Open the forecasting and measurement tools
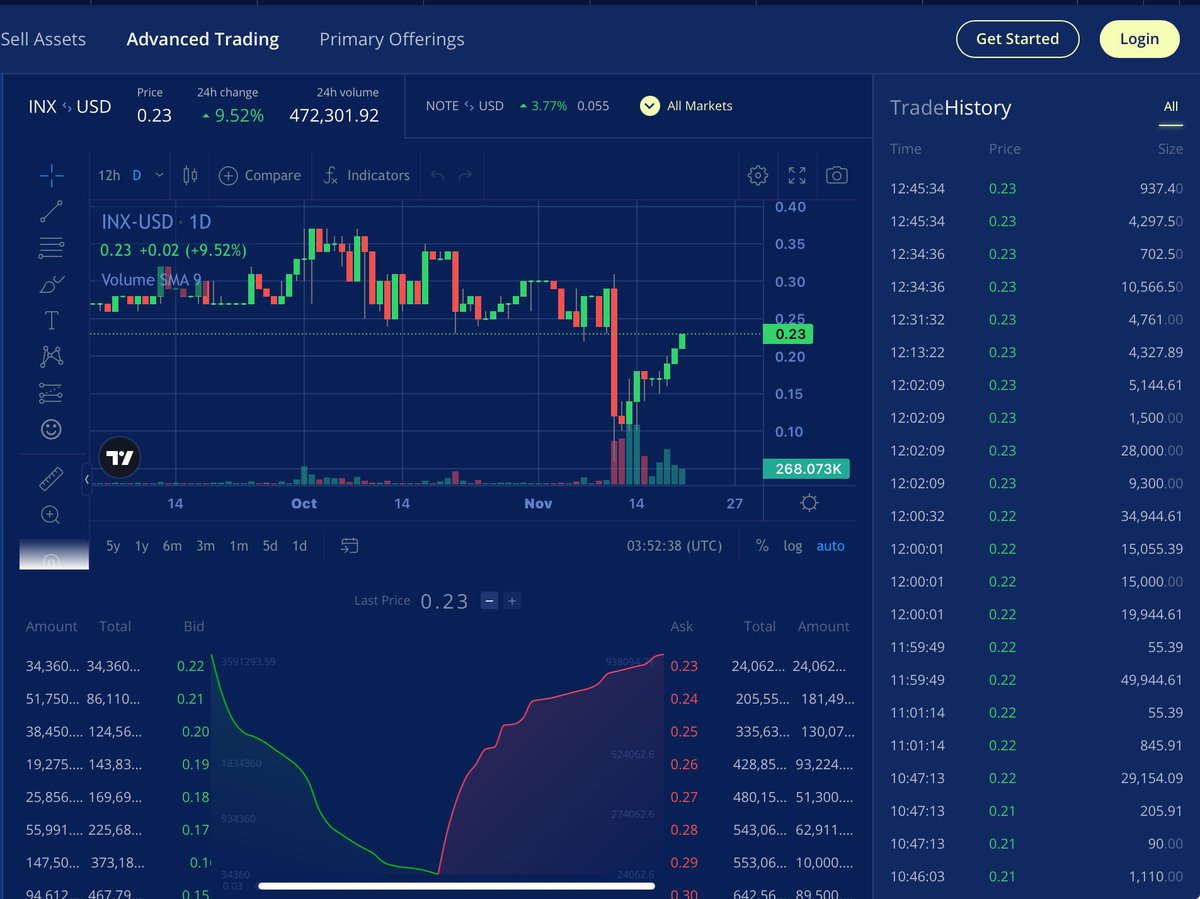The width and height of the screenshot is (1200, 899). [51, 393]
